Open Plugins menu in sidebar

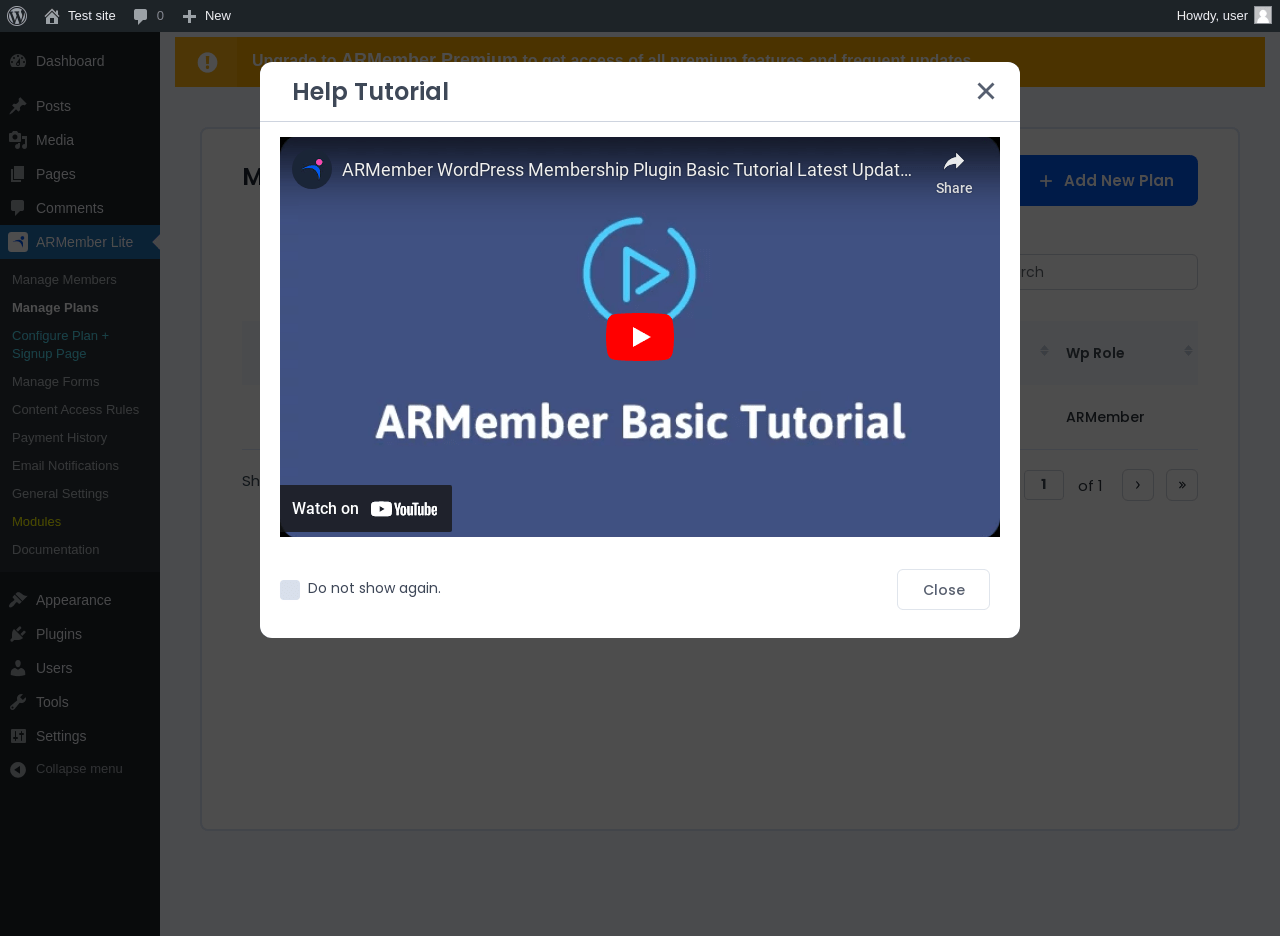(x=80, y=634)
